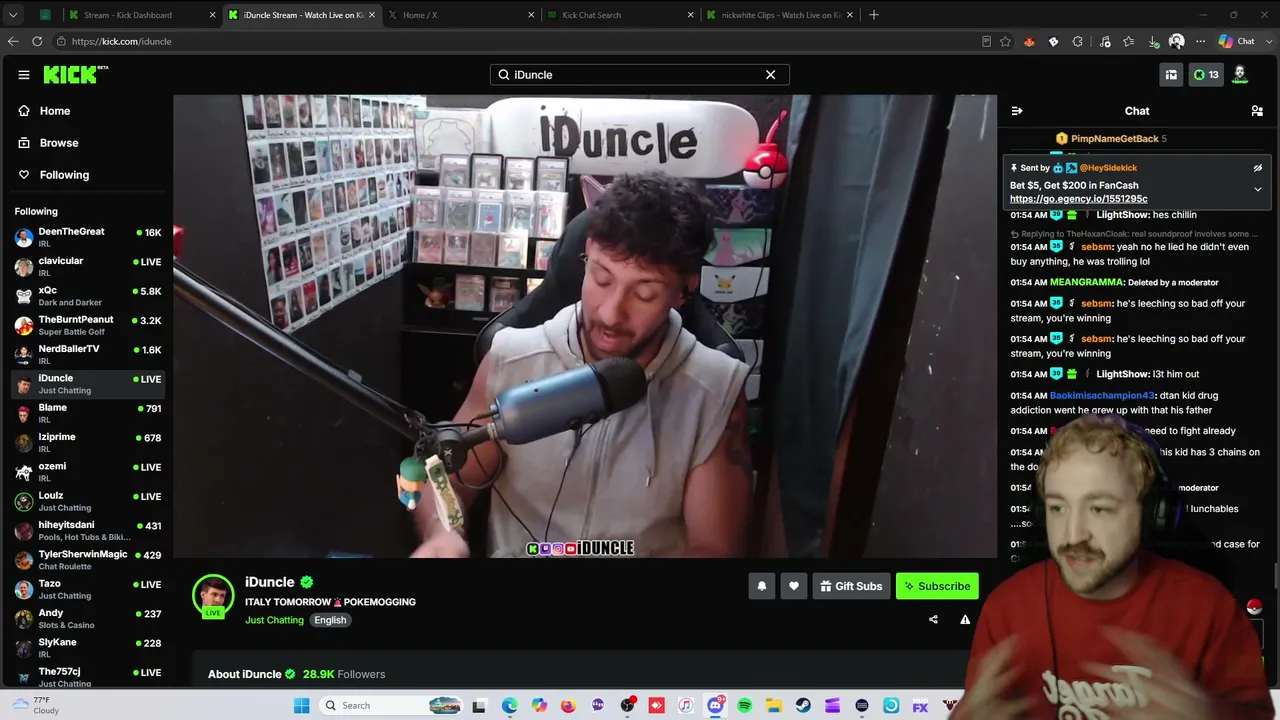Open Discord from the taskbar
This screenshot has height=720, width=1280.
point(715,706)
